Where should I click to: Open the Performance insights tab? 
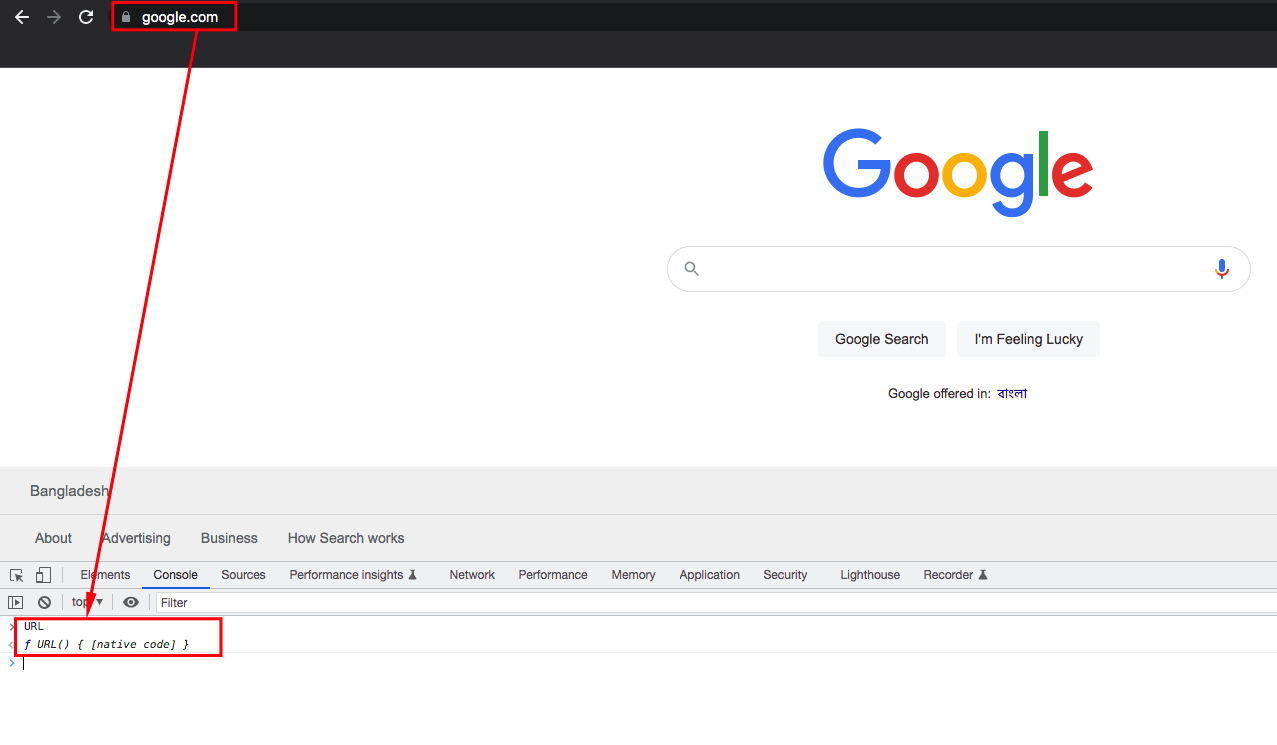[x=353, y=575]
